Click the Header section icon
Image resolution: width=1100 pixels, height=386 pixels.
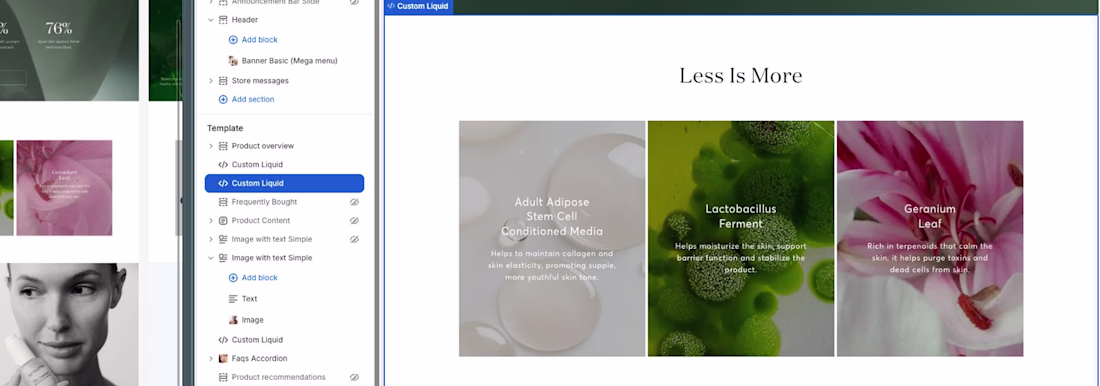(x=223, y=20)
